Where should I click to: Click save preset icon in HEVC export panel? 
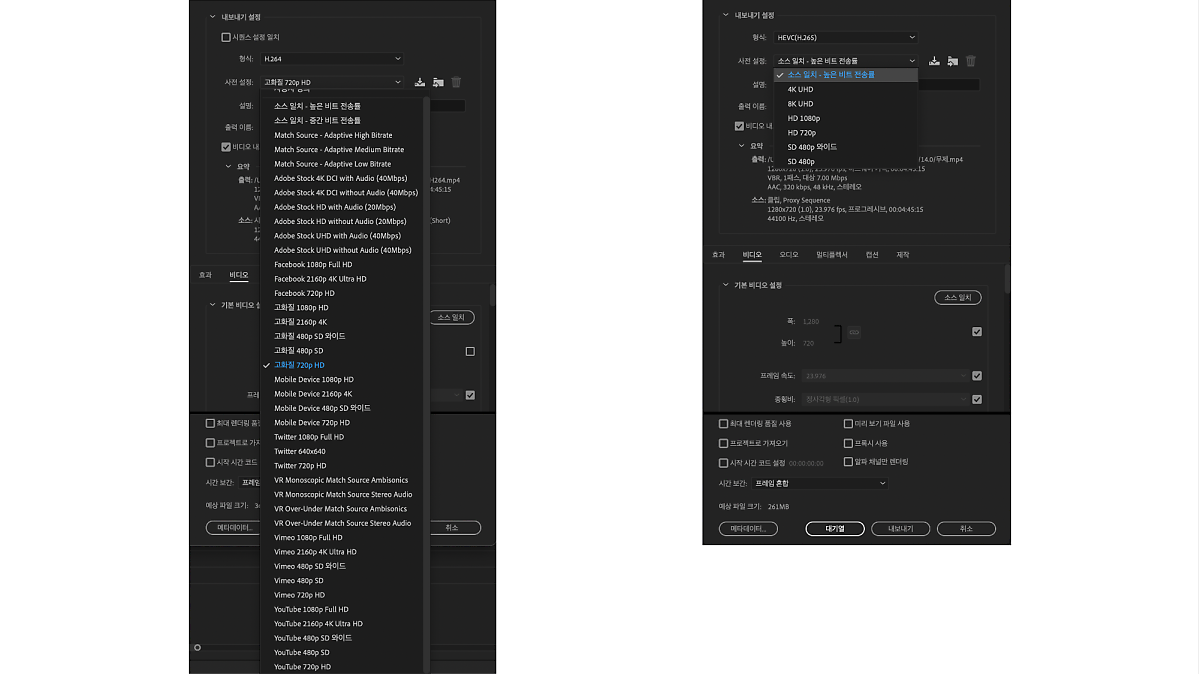934,61
